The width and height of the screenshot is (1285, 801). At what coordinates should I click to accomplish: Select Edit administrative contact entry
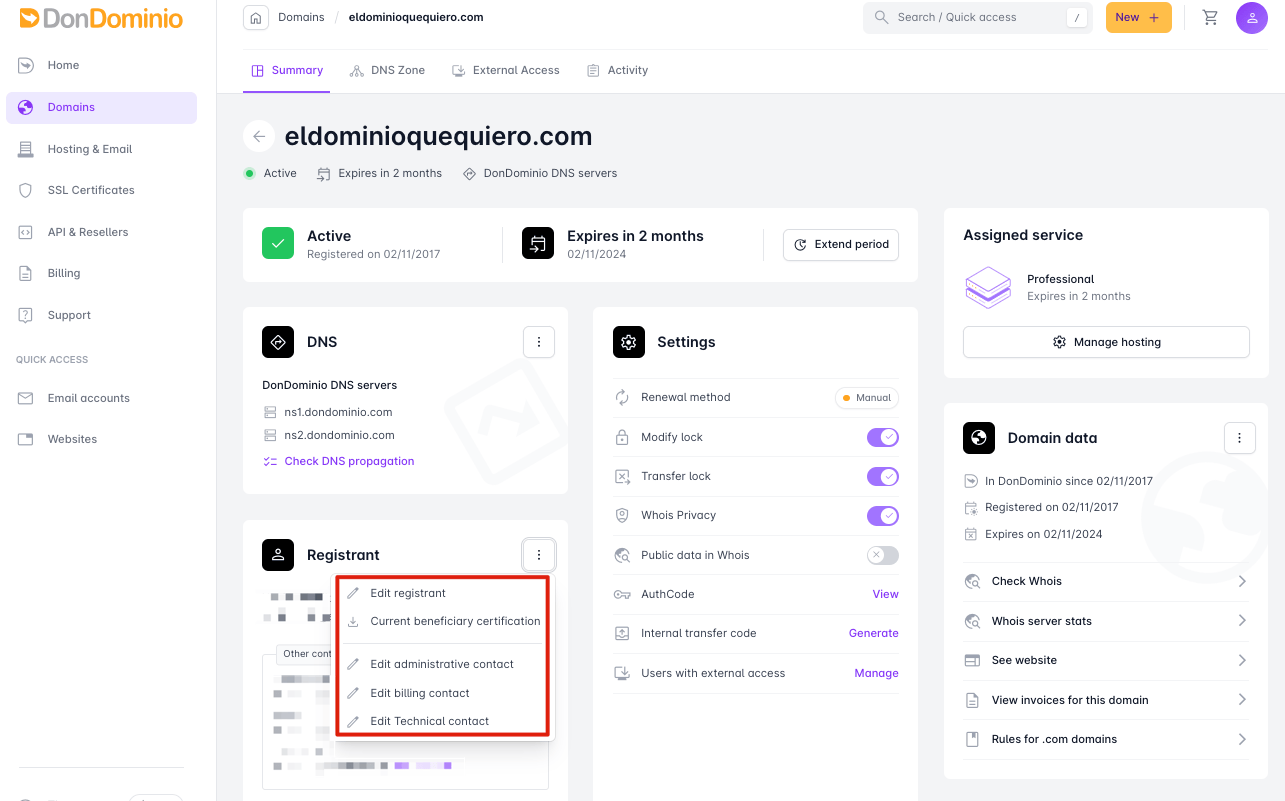tap(444, 664)
